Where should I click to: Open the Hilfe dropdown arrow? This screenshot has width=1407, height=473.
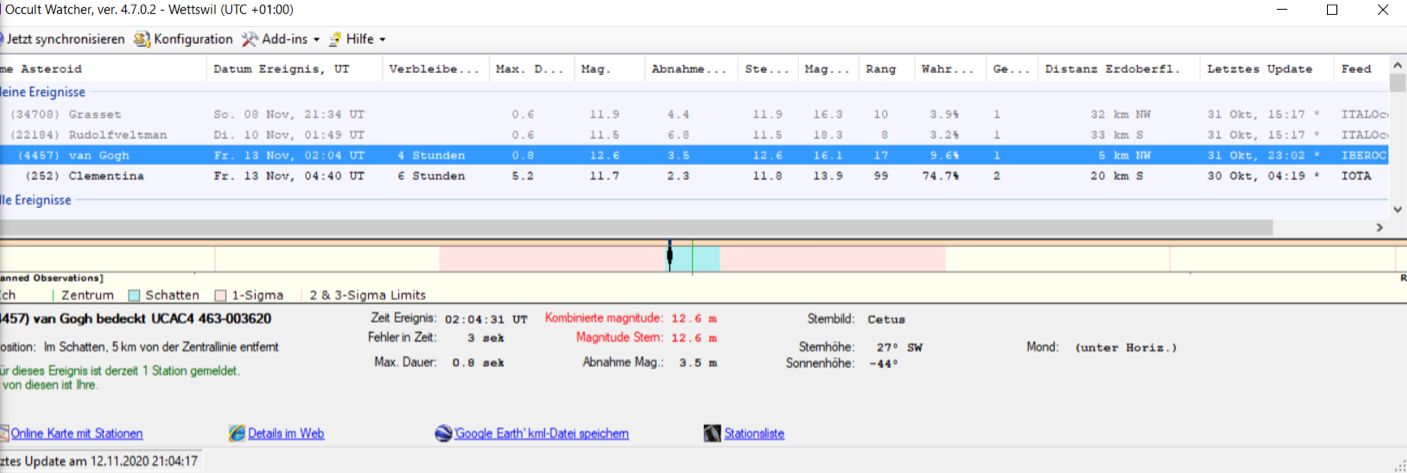coord(382,40)
